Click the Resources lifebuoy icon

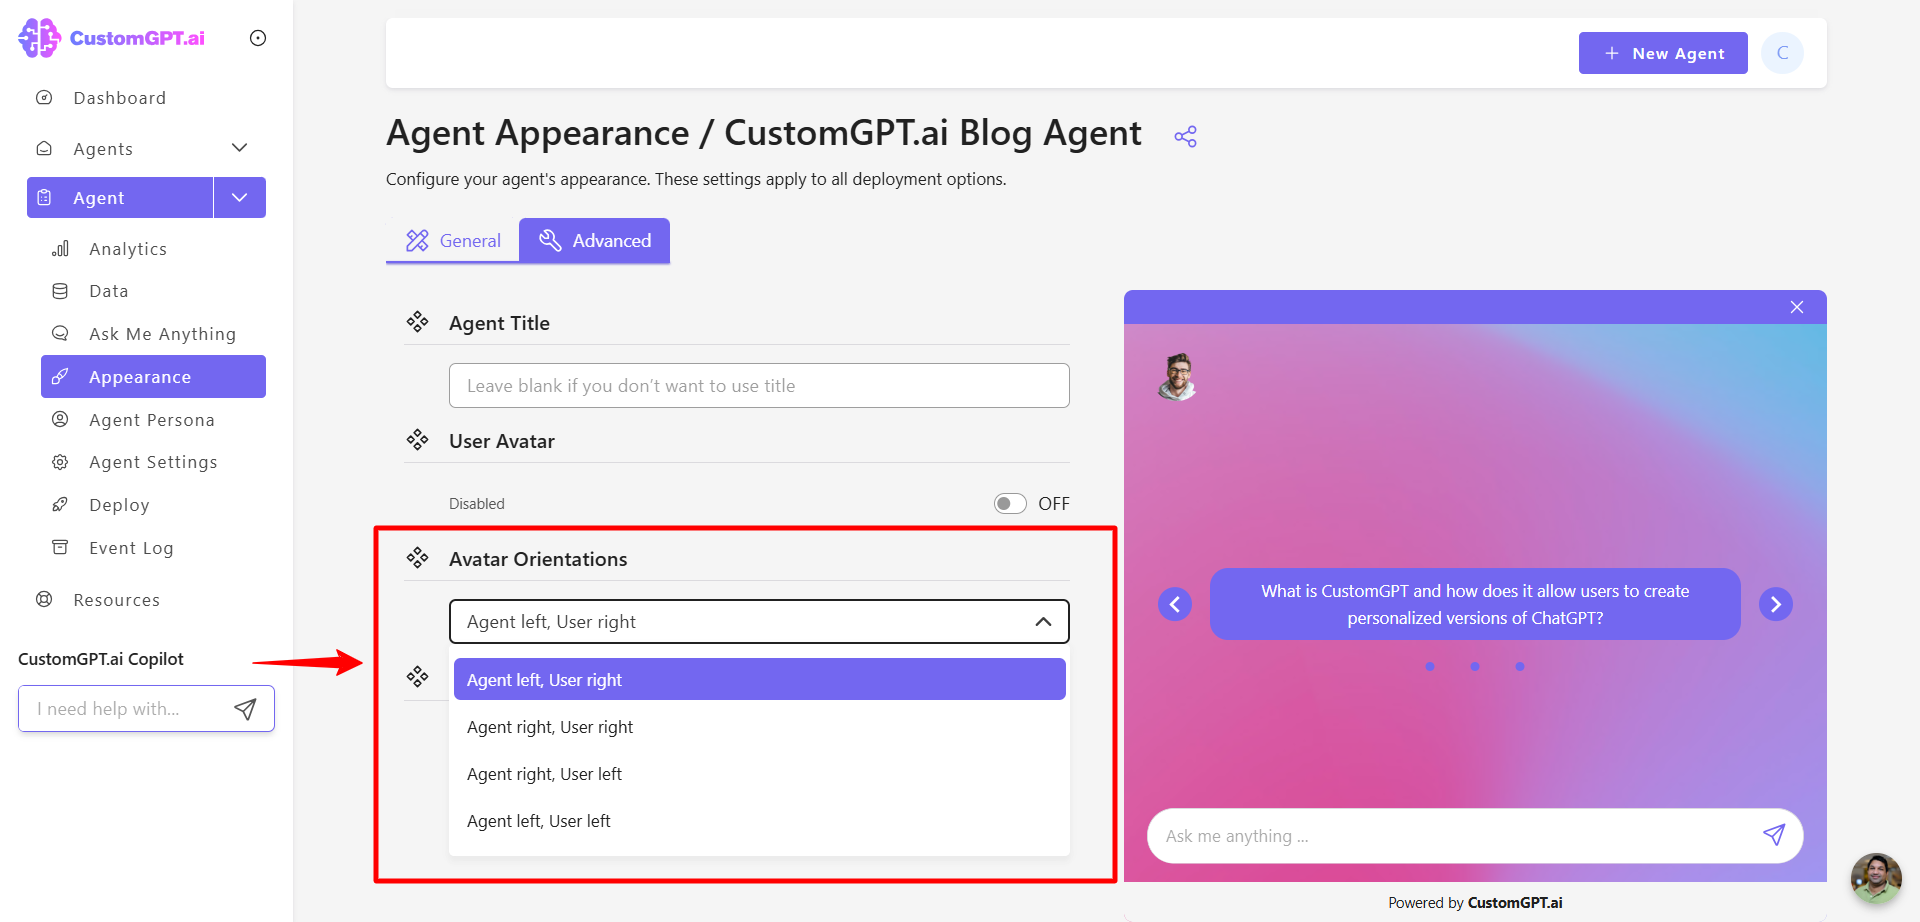[x=44, y=599]
